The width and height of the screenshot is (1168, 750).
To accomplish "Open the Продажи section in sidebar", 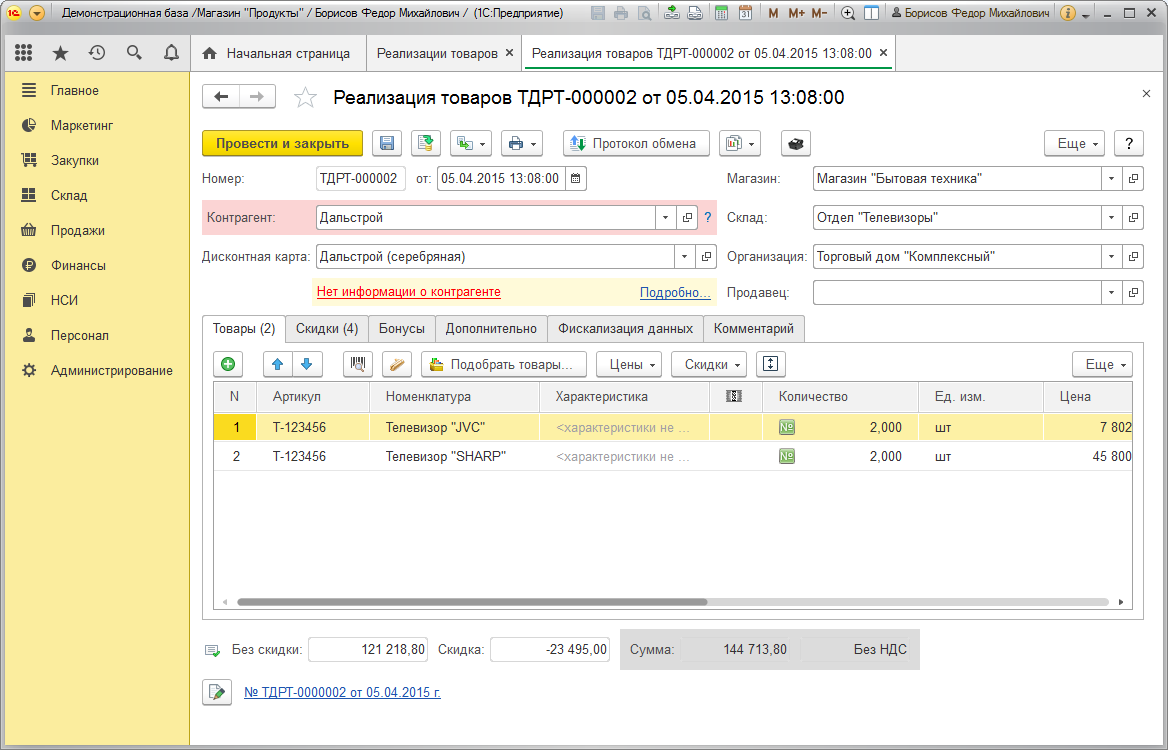I will tap(77, 230).
